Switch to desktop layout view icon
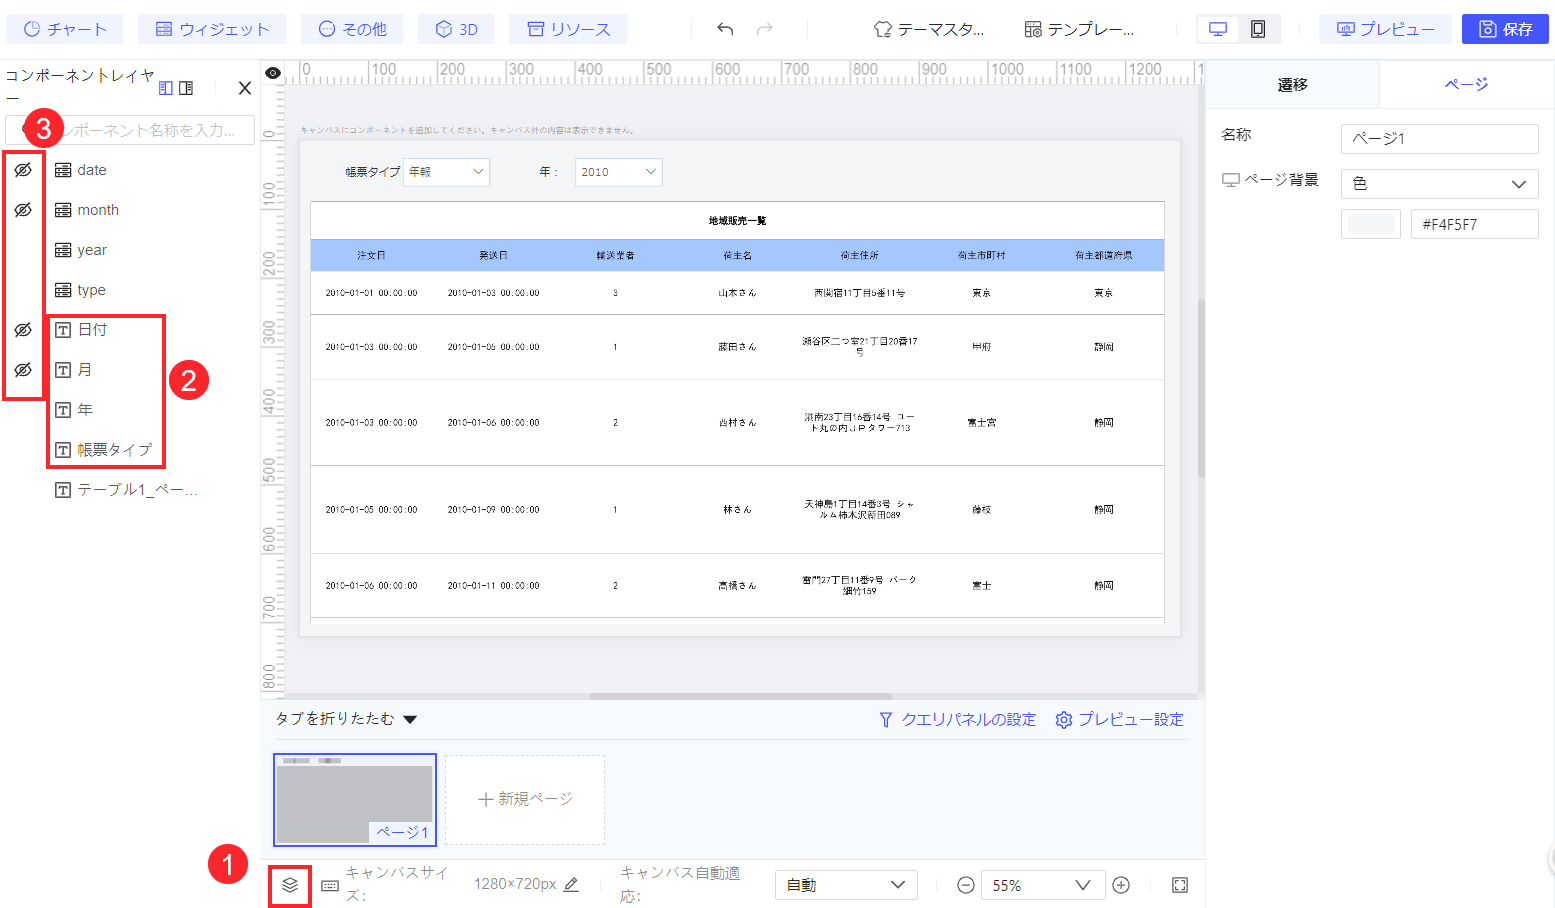Image resolution: width=1555 pixels, height=908 pixels. point(1218,29)
